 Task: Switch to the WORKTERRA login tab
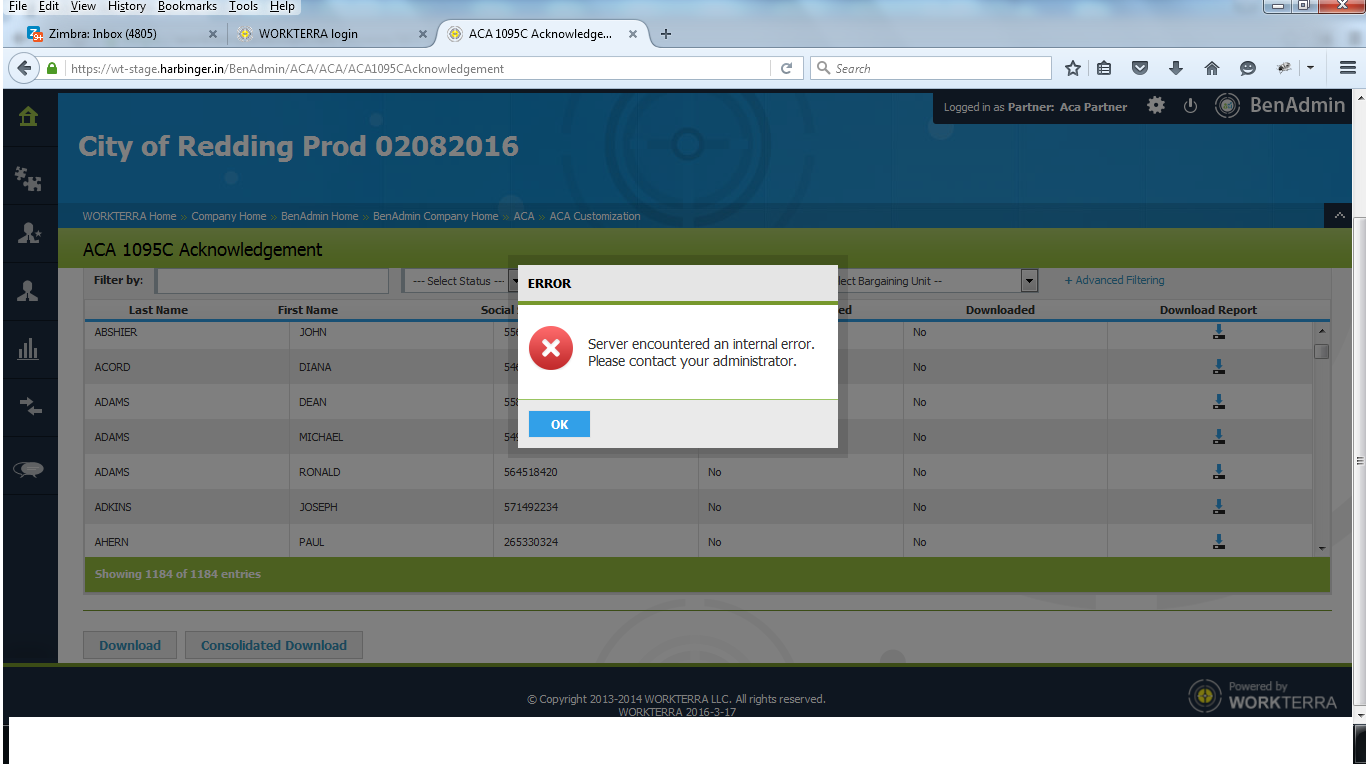click(x=308, y=34)
